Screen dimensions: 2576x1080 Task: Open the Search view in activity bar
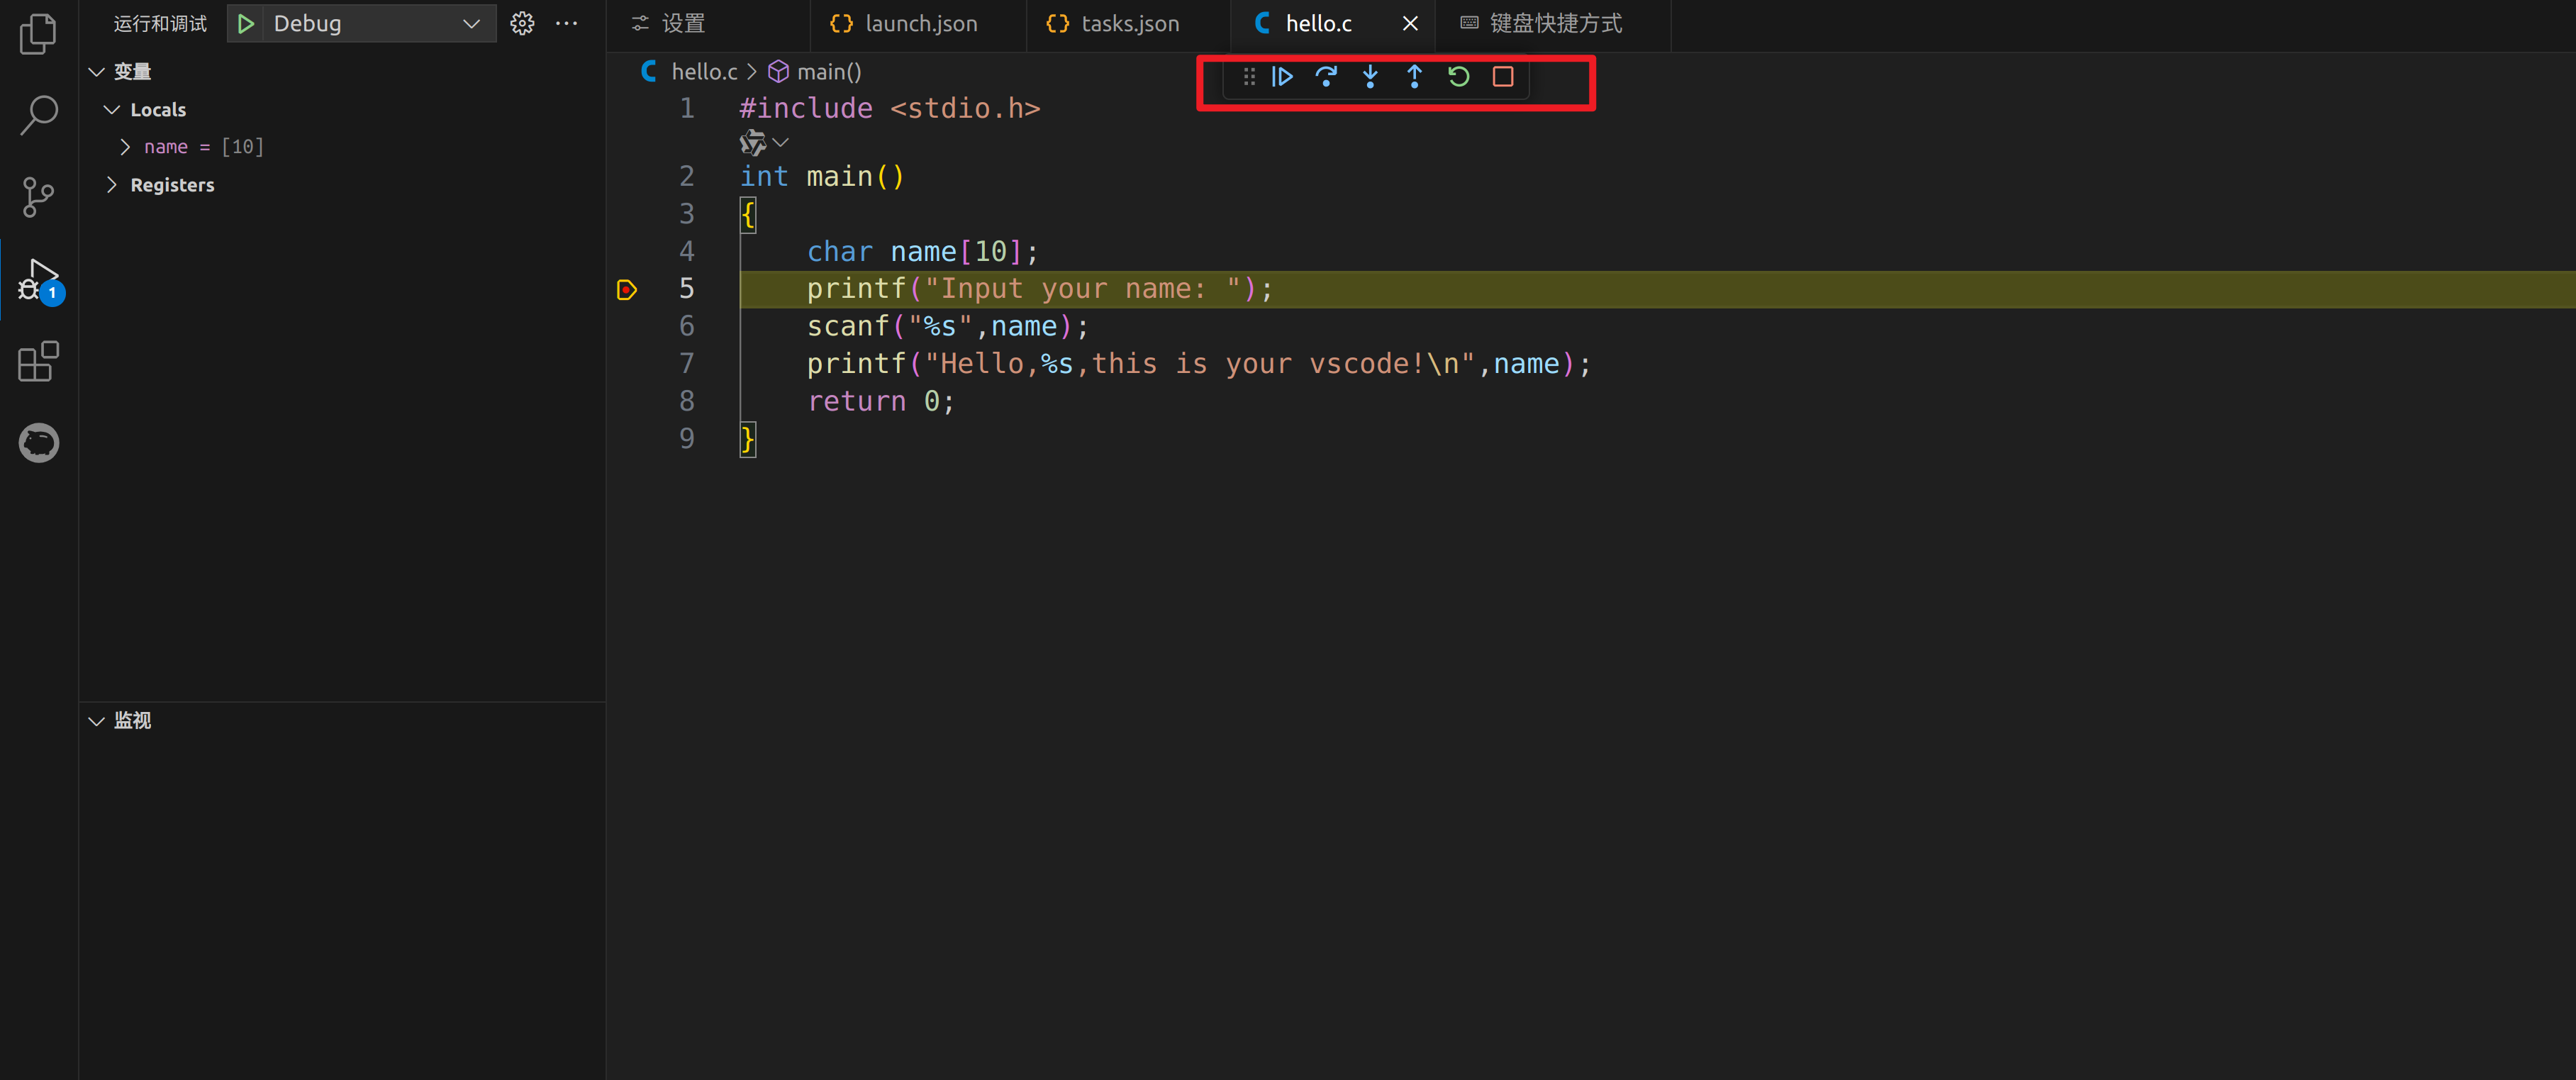point(38,115)
